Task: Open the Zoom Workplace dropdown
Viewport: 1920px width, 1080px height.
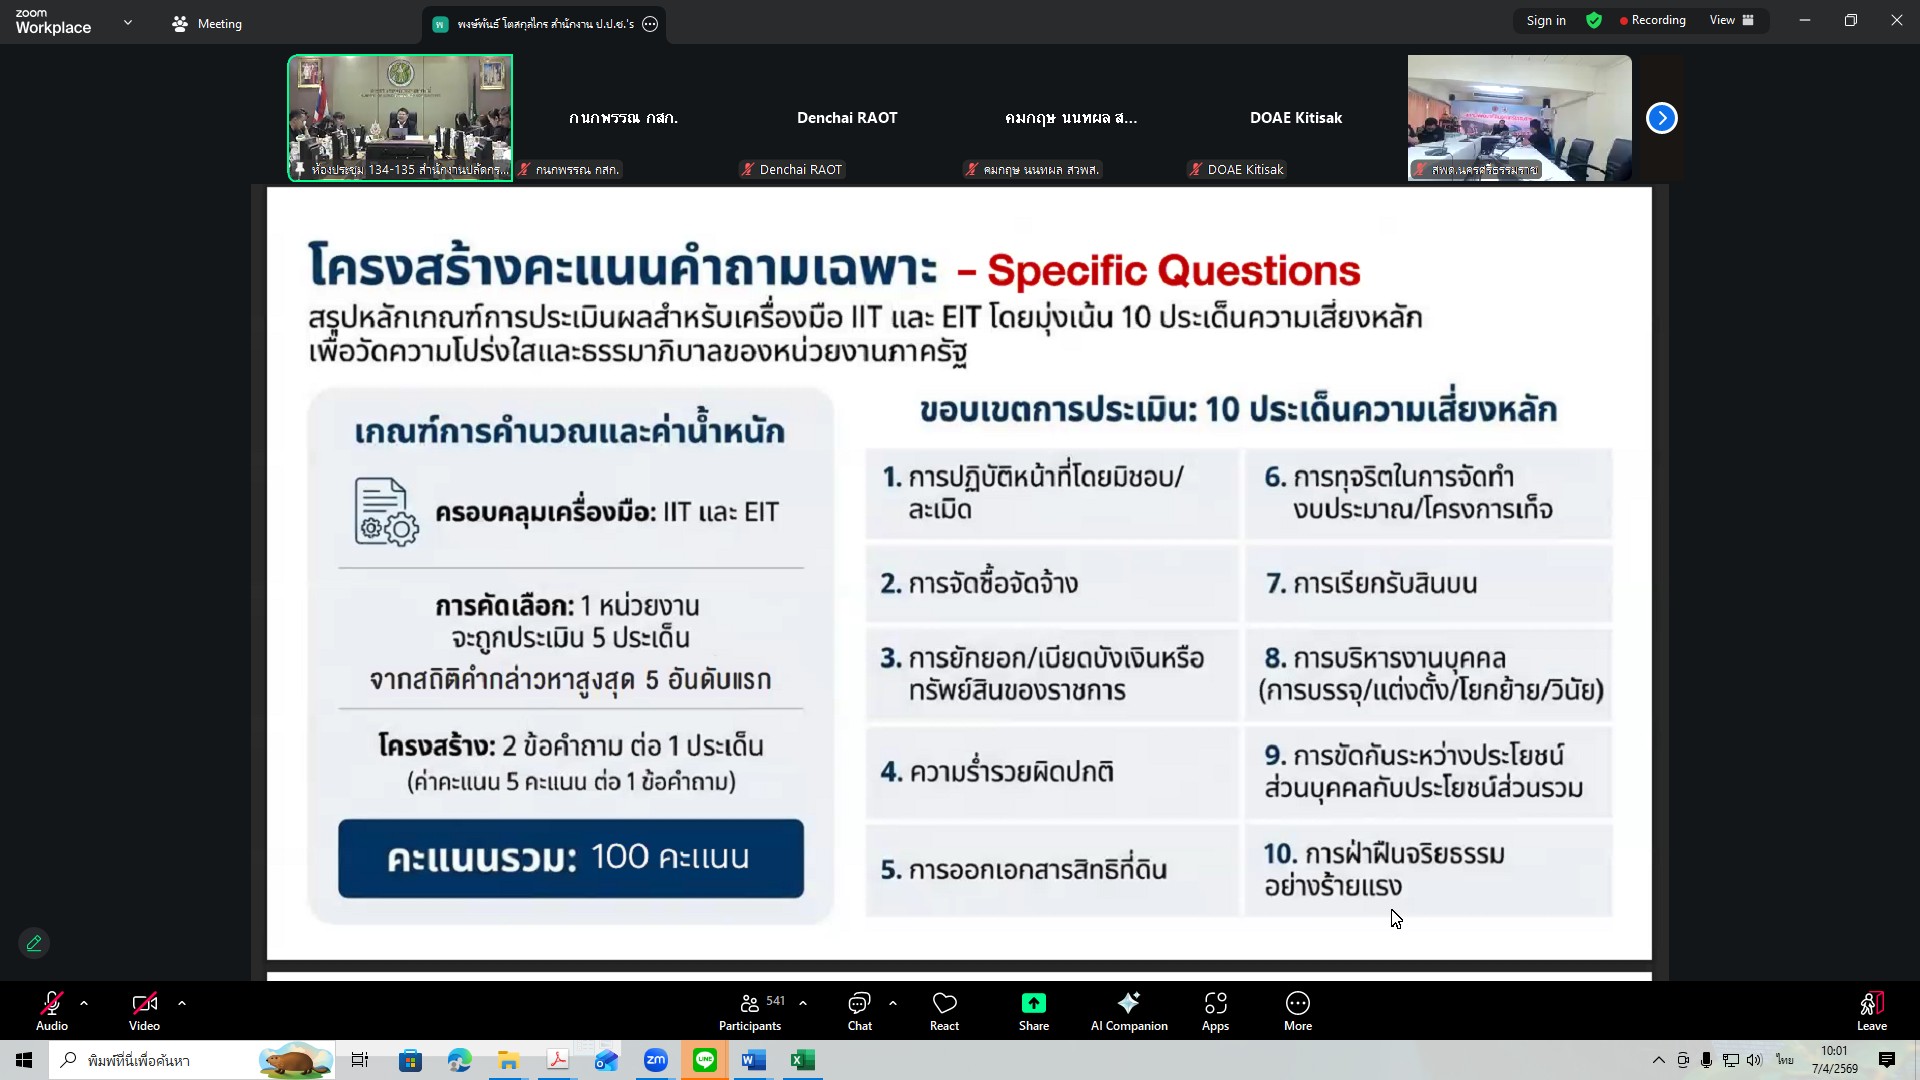Action: click(x=127, y=22)
